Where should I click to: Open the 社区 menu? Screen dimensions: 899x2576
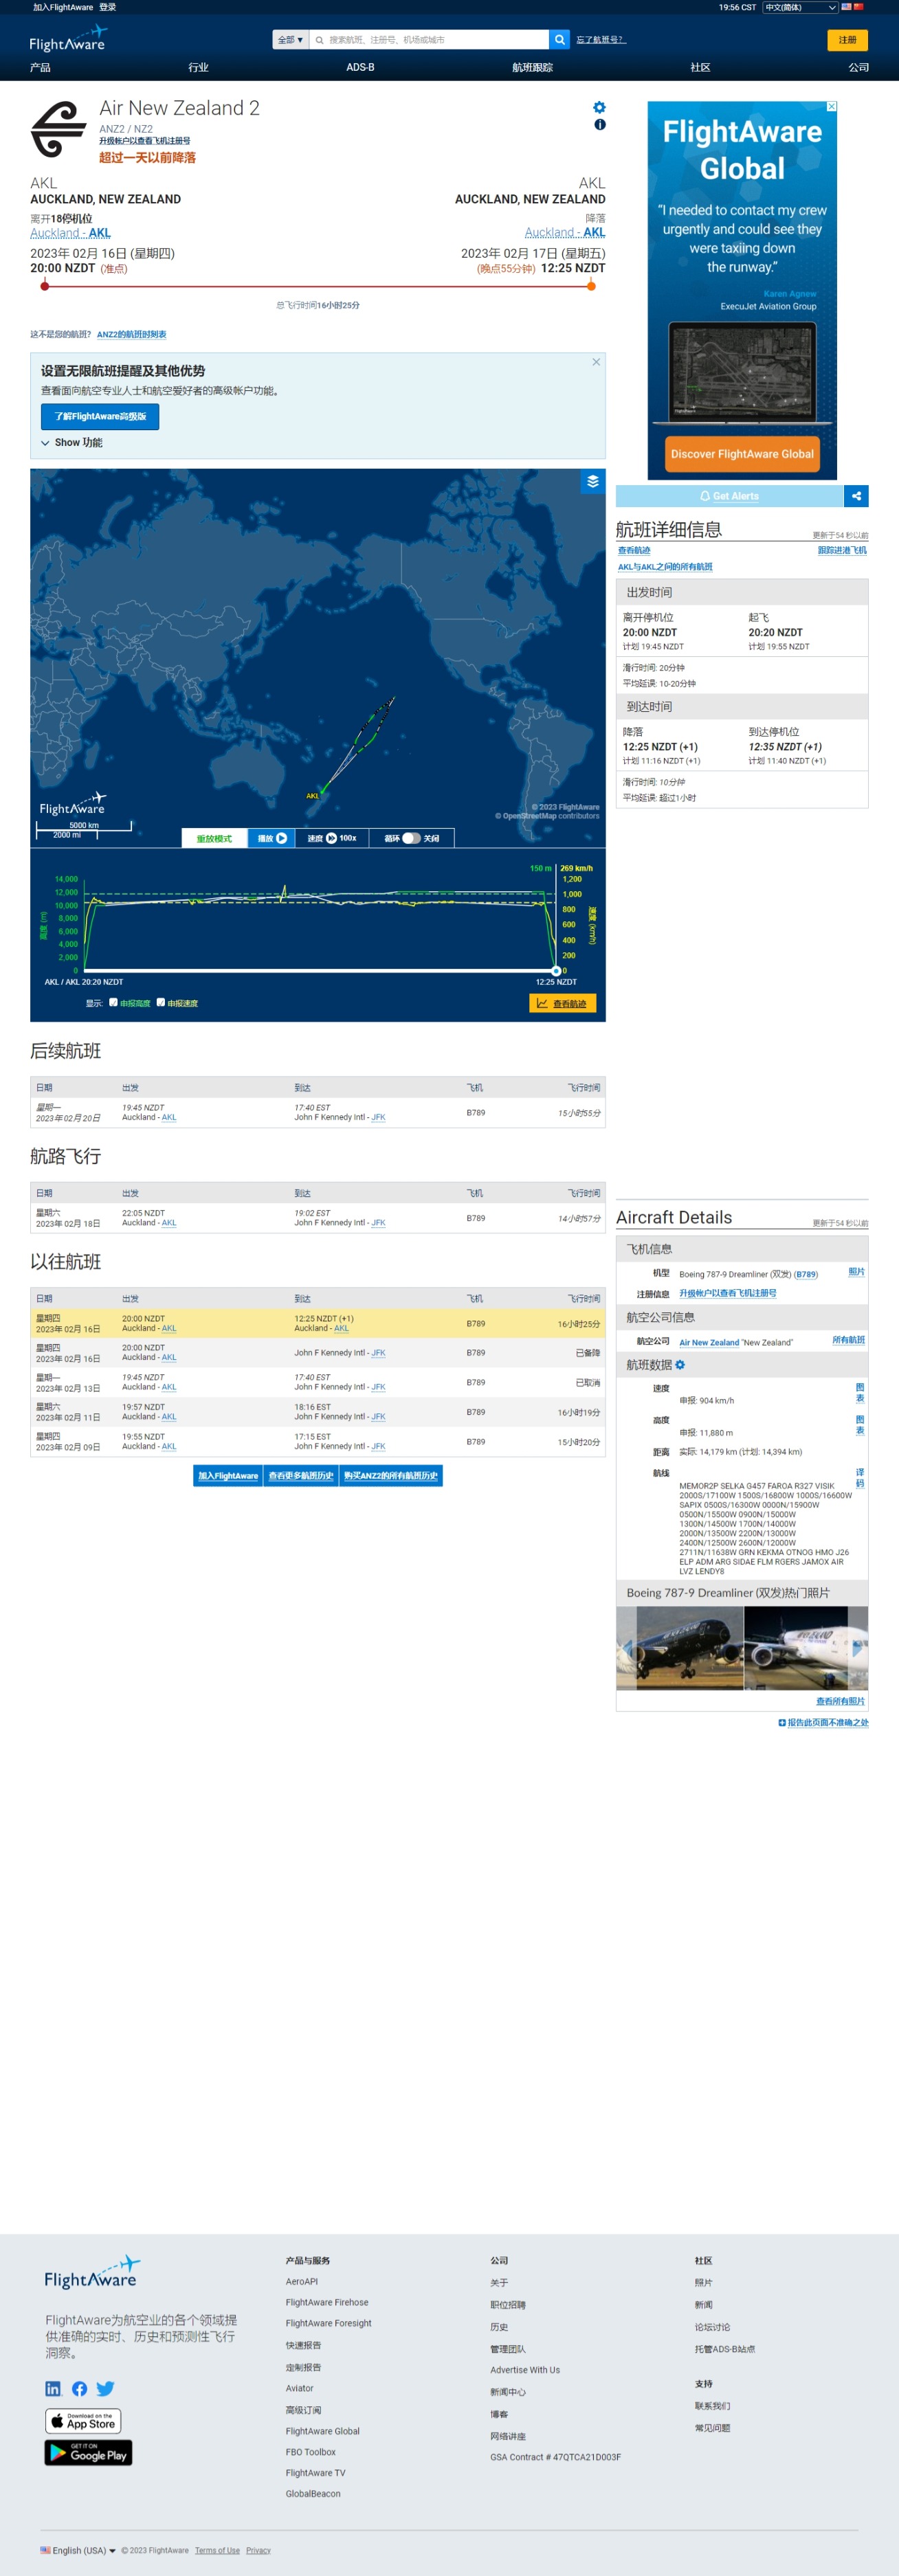700,67
